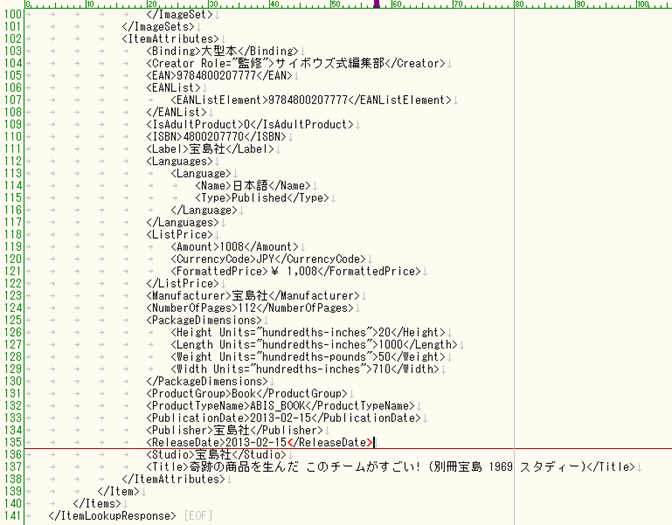Click the Title element on line 137
This screenshot has width=672, height=525.
(x=390, y=467)
